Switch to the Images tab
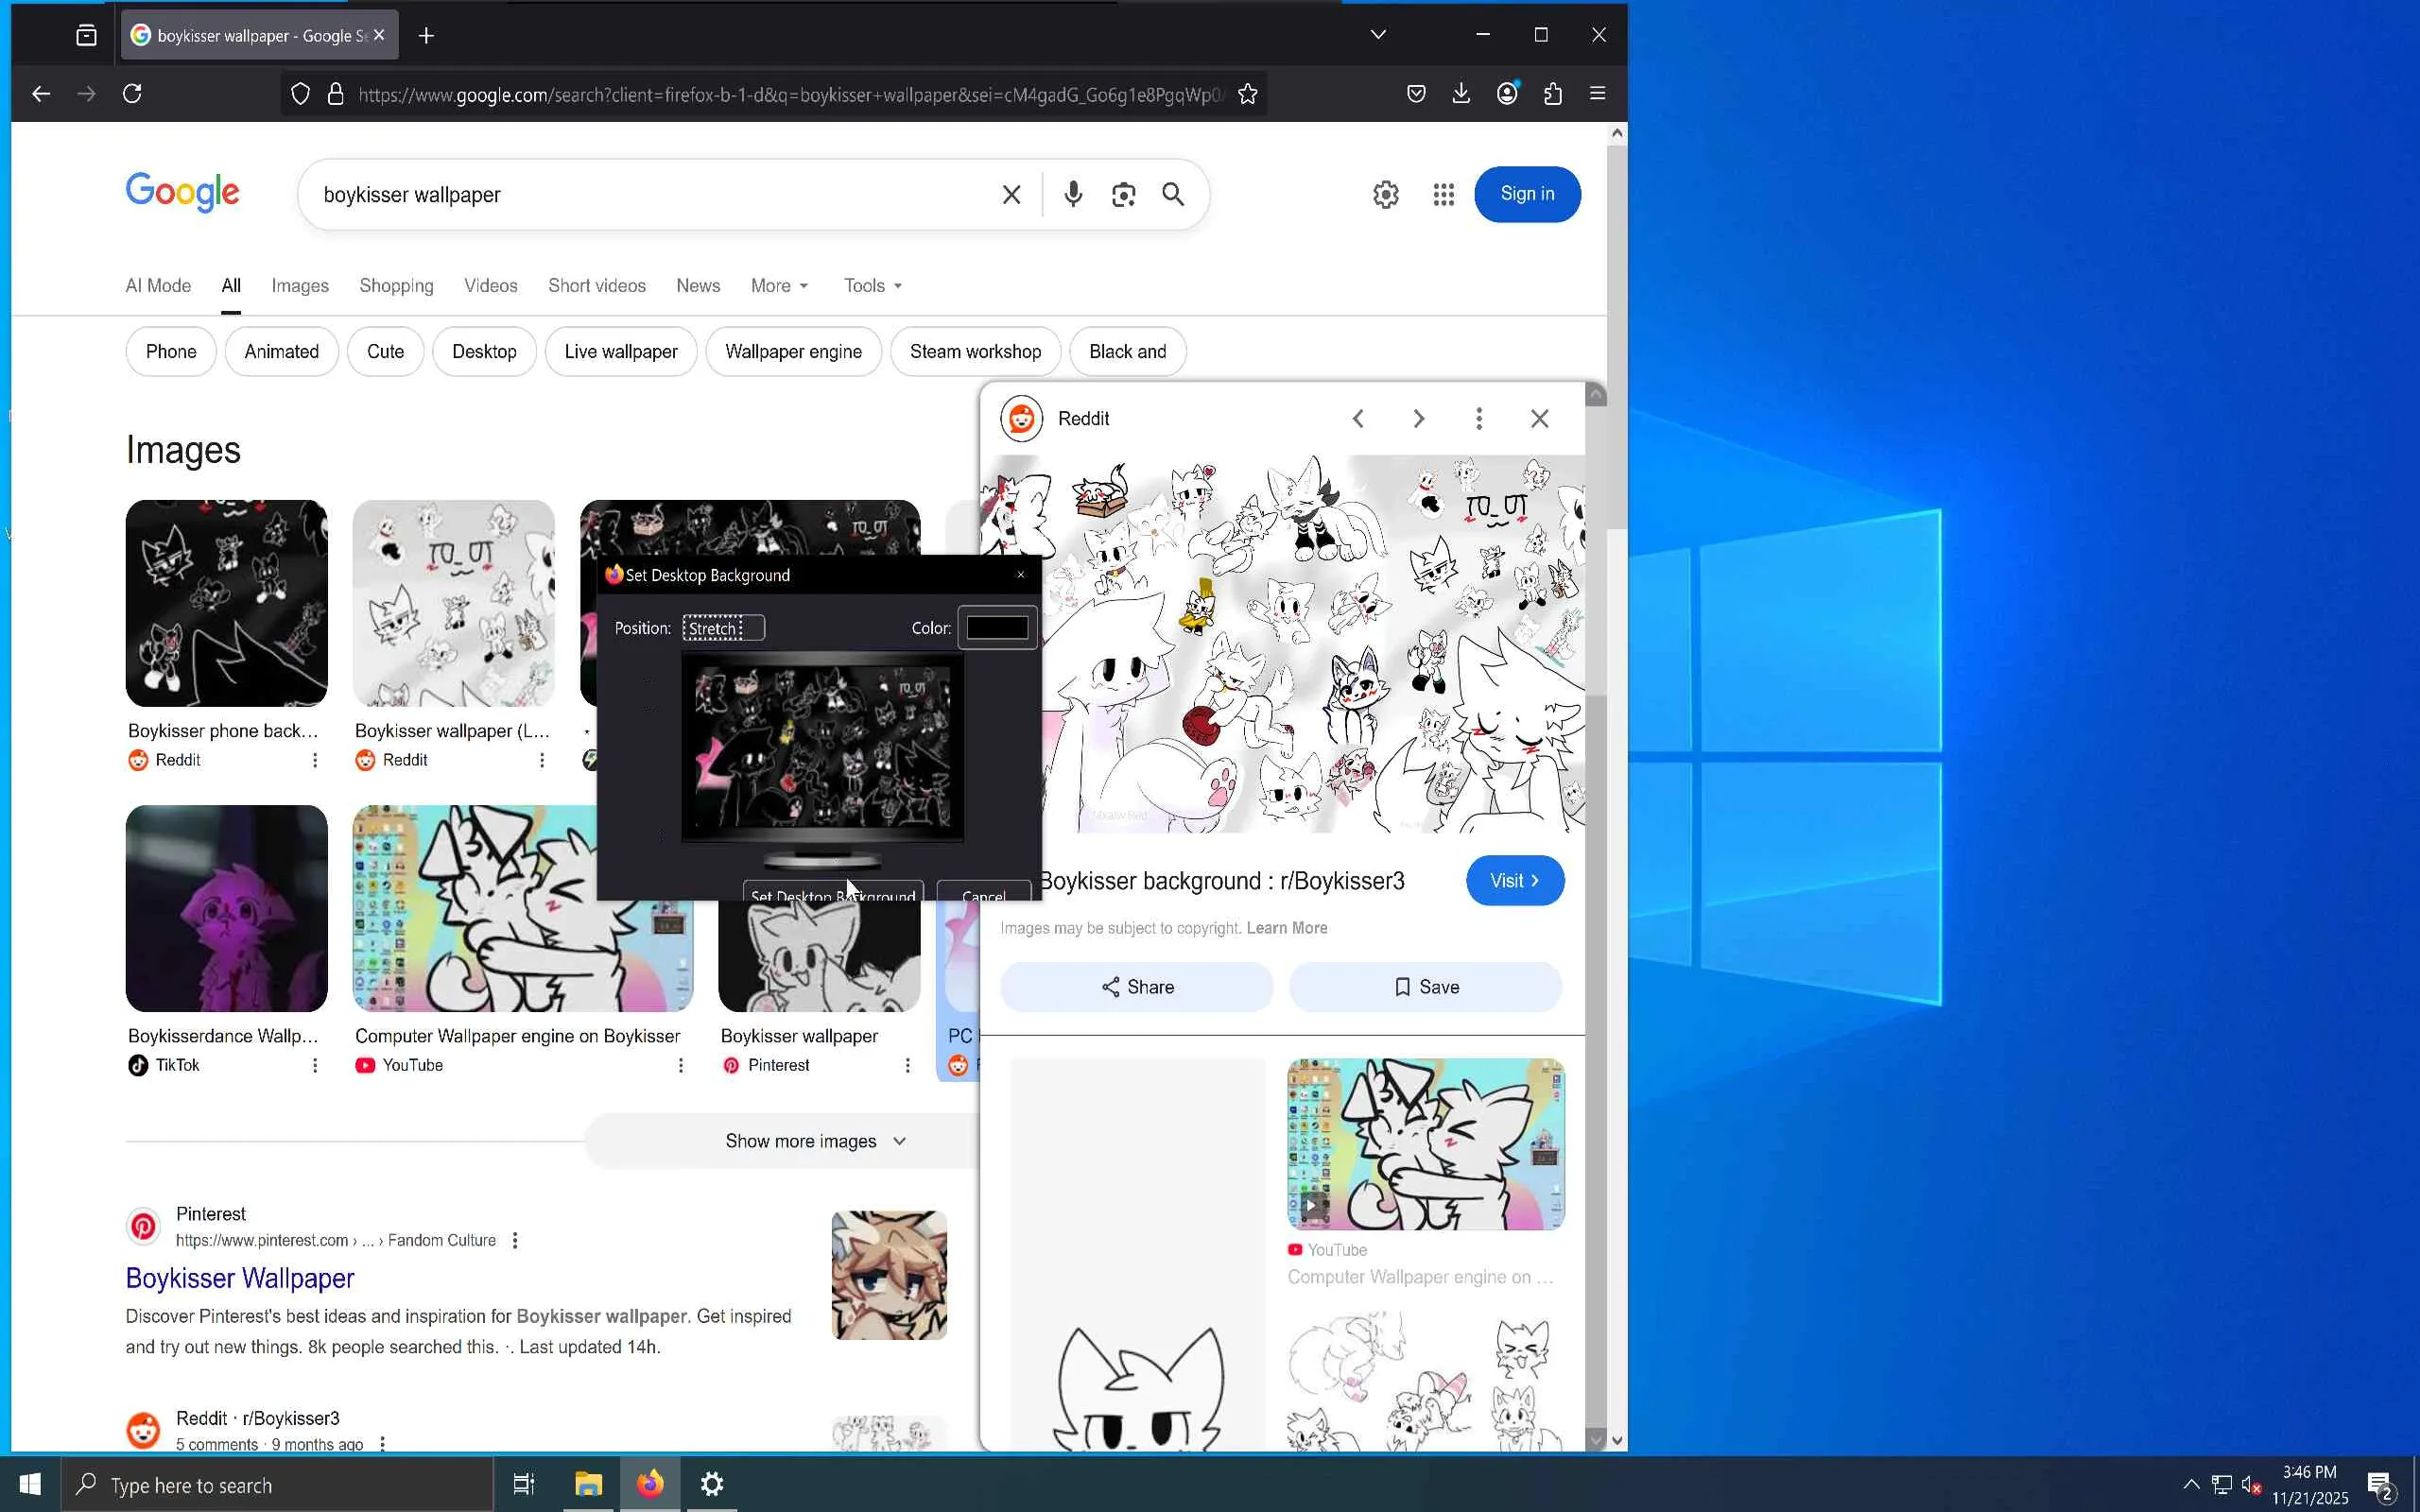 299,286
